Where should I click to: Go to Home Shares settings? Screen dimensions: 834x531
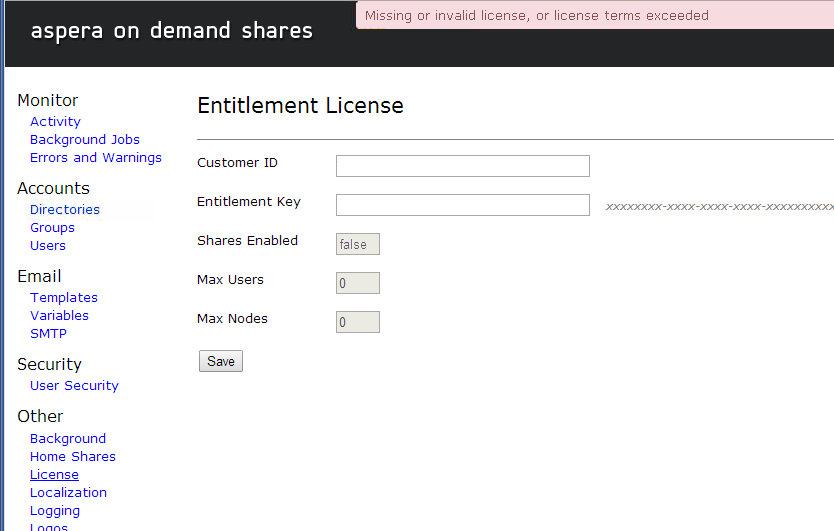pos(73,457)
